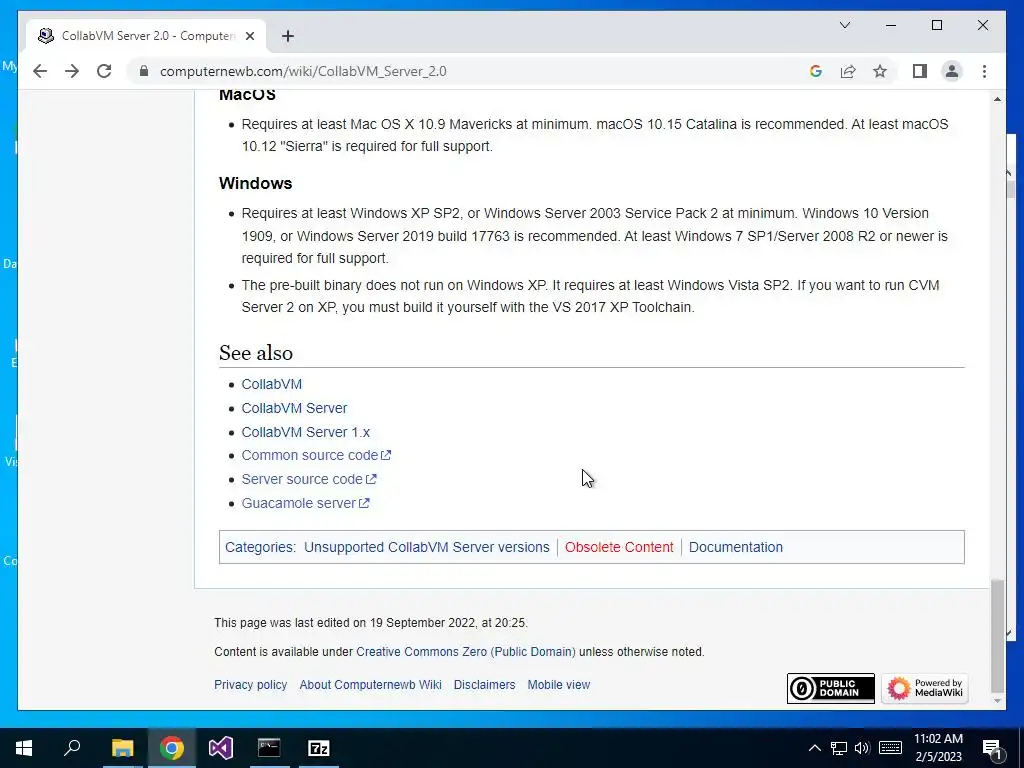Open touch keyboard tray icon
This screenshot has width=1024, height=768.
pos(890,748)
